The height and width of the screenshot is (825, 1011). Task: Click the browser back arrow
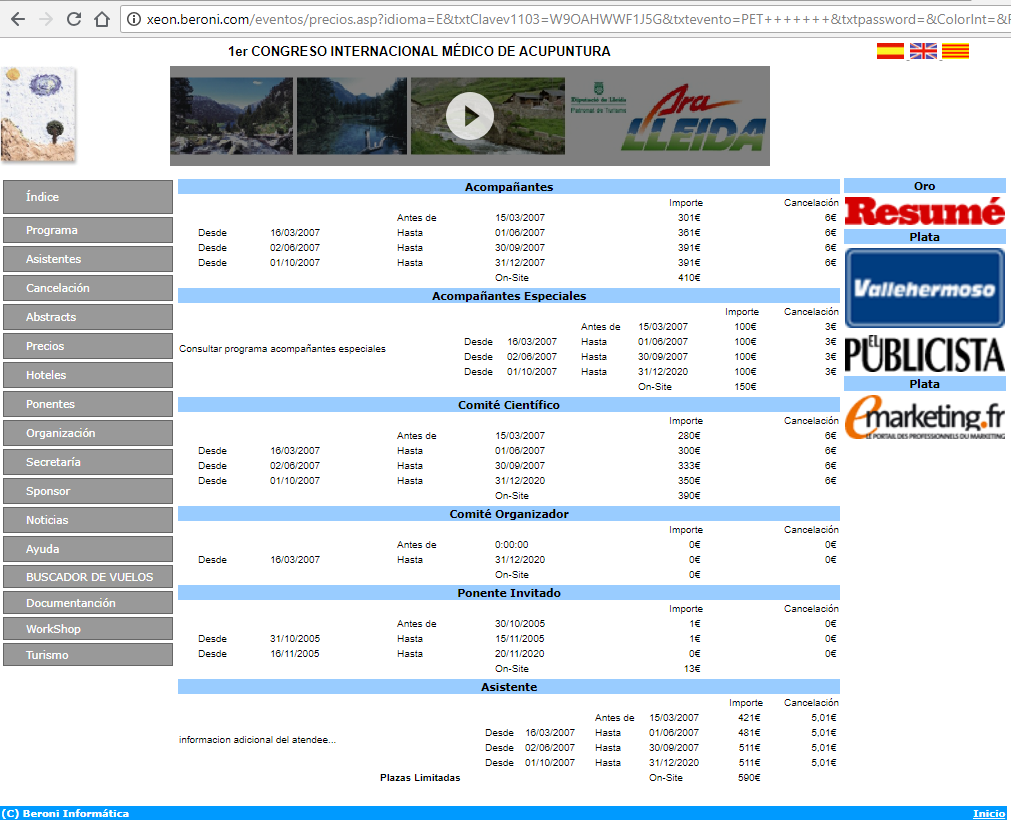[x=17, y=19]
